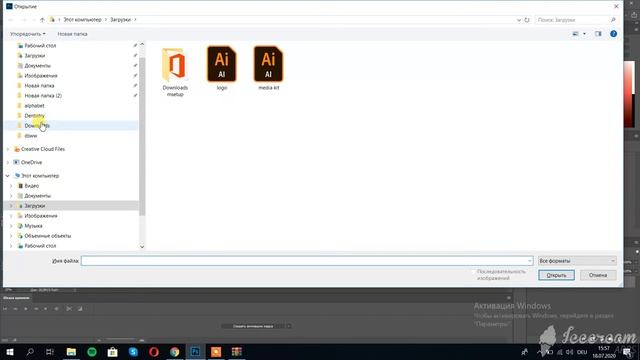Open the 'Новая папка (2)' folder shortcut
The width and height of the screenshot is (640, 360).
coord(43,96)
